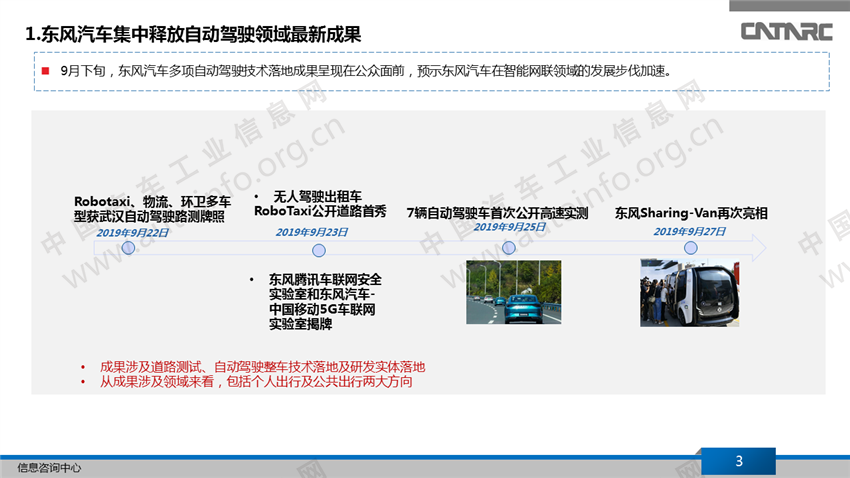This screenshot has height=478, width=850.
Task: Select text 东风Sharing-Van再次亮相
Action: (691, 213)
